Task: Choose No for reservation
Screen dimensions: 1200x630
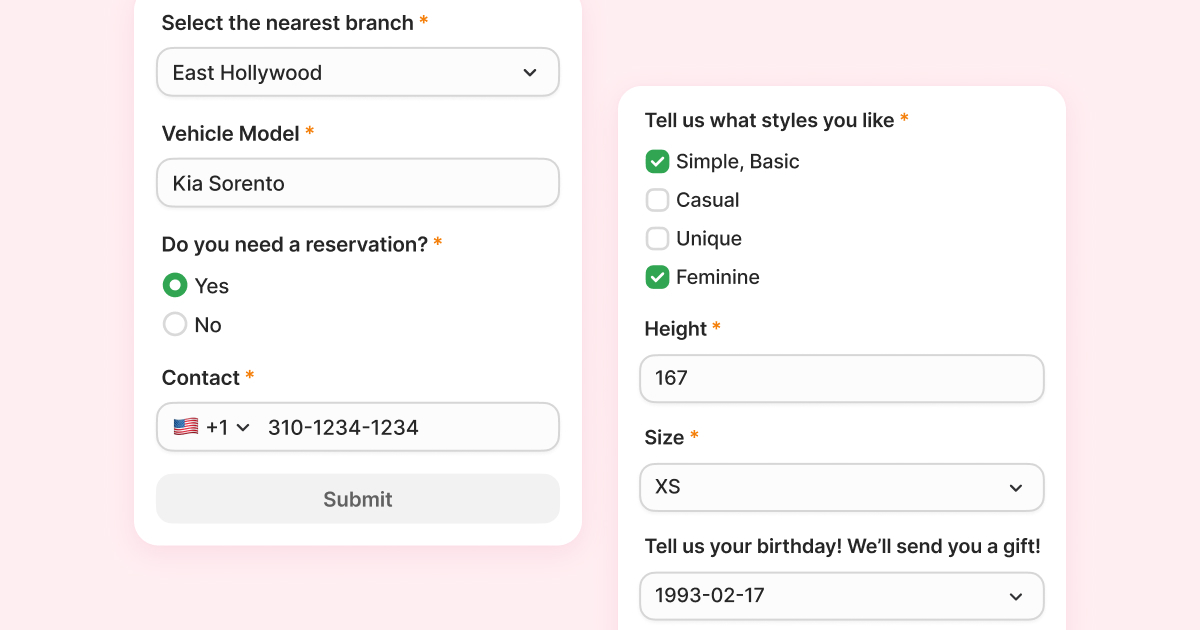Action: coord(175,325)
